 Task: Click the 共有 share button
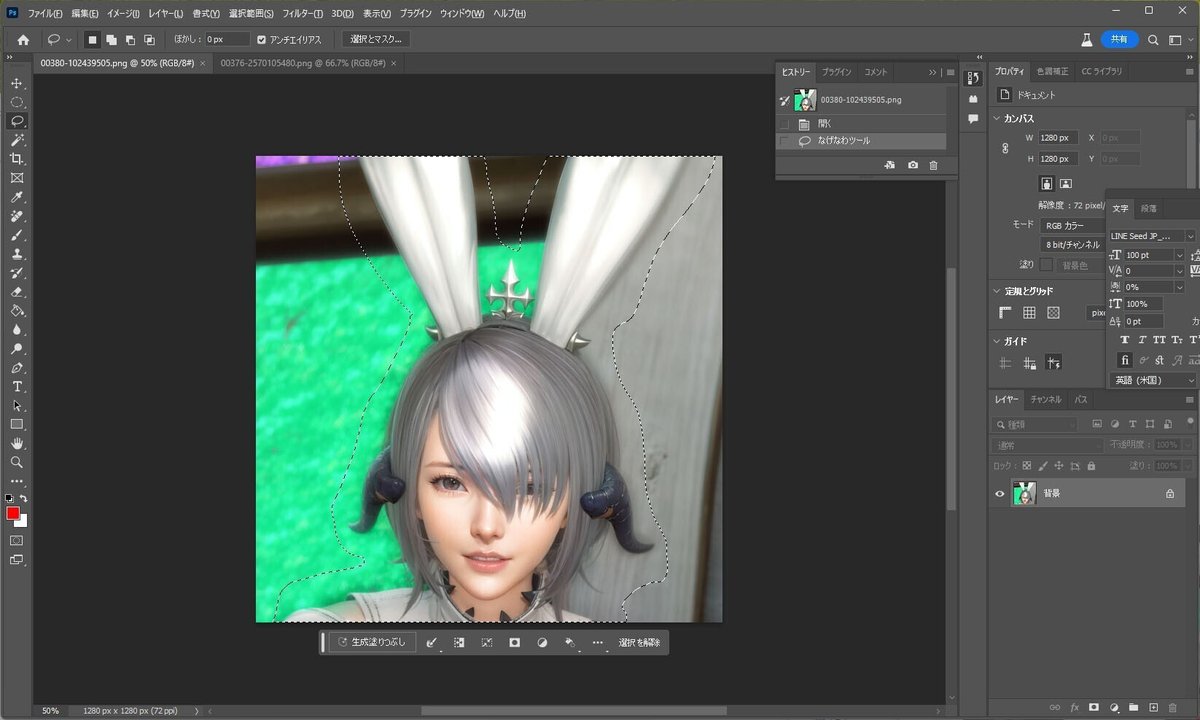pos(1119,39)
